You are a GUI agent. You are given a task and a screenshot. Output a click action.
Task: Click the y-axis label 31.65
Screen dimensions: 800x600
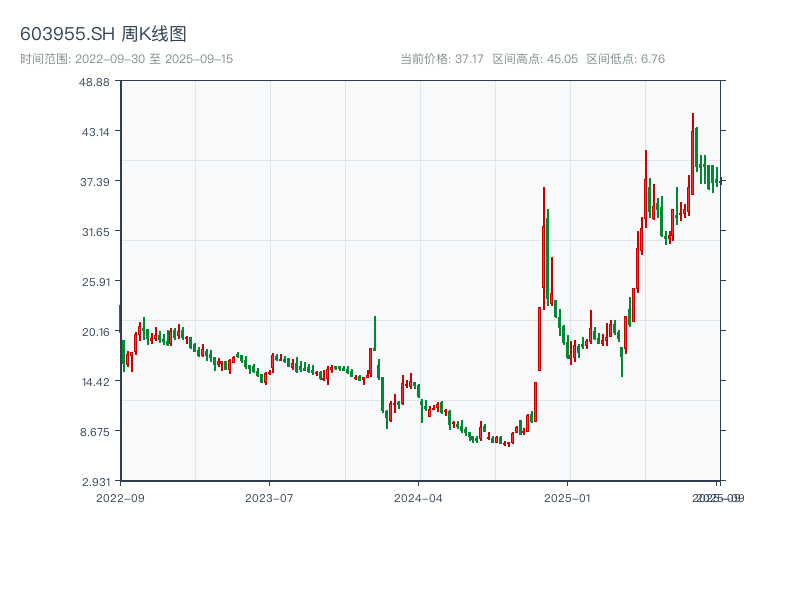[95, 232]
